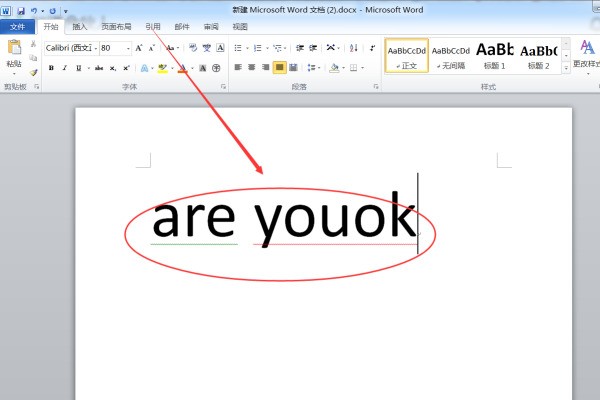Open the 页面布局 ribbon tab

[116, 27]
